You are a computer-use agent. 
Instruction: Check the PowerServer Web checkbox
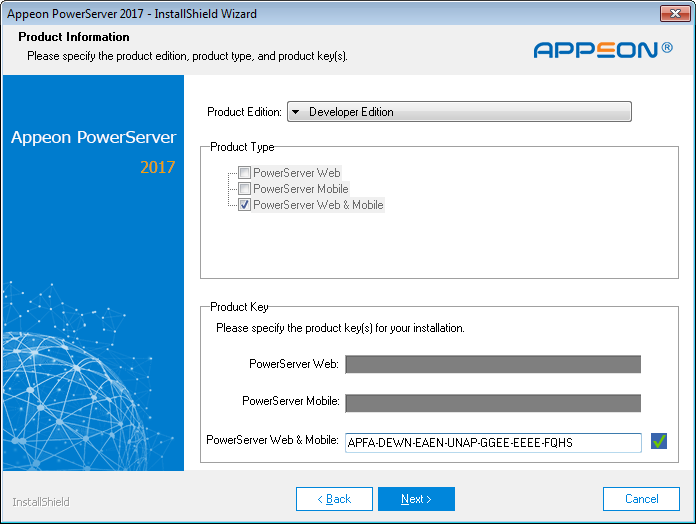click(244, 173)
